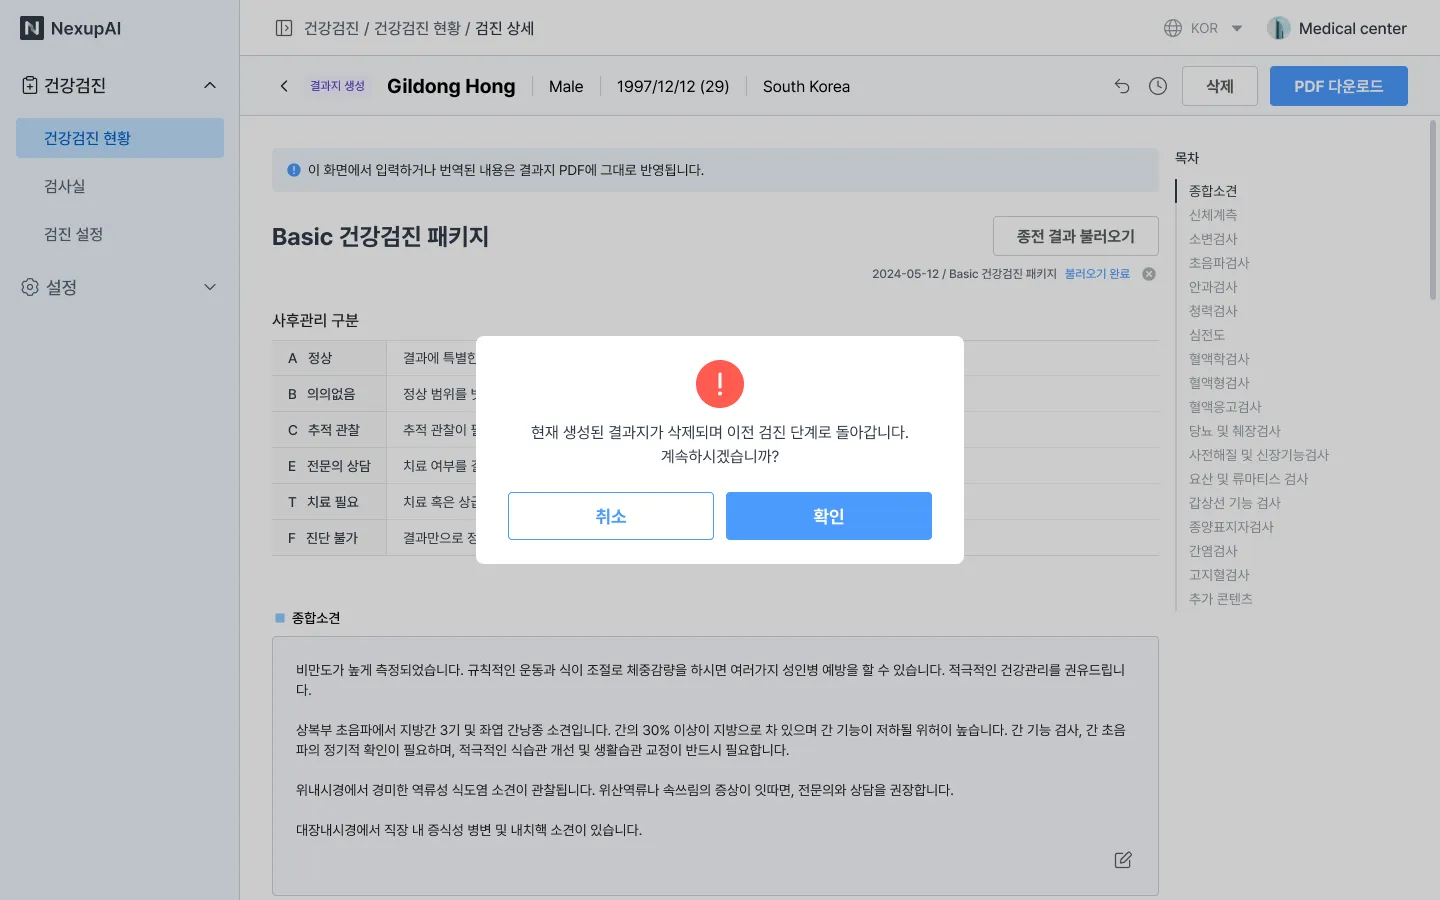
Task: Click the Medical center profile avatar
Action: [x=1278, y=28]
